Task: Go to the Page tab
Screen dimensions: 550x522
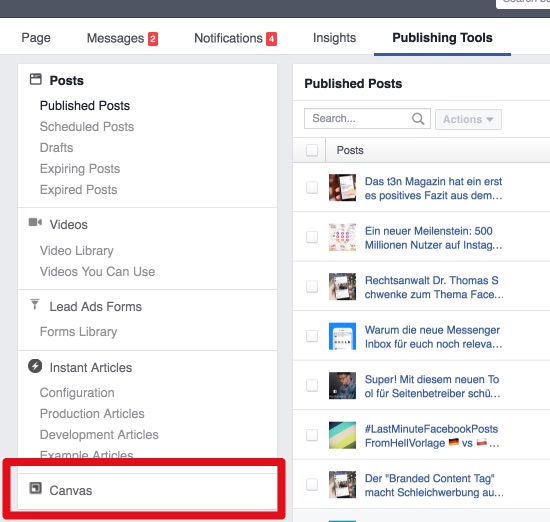Action: 36,38
